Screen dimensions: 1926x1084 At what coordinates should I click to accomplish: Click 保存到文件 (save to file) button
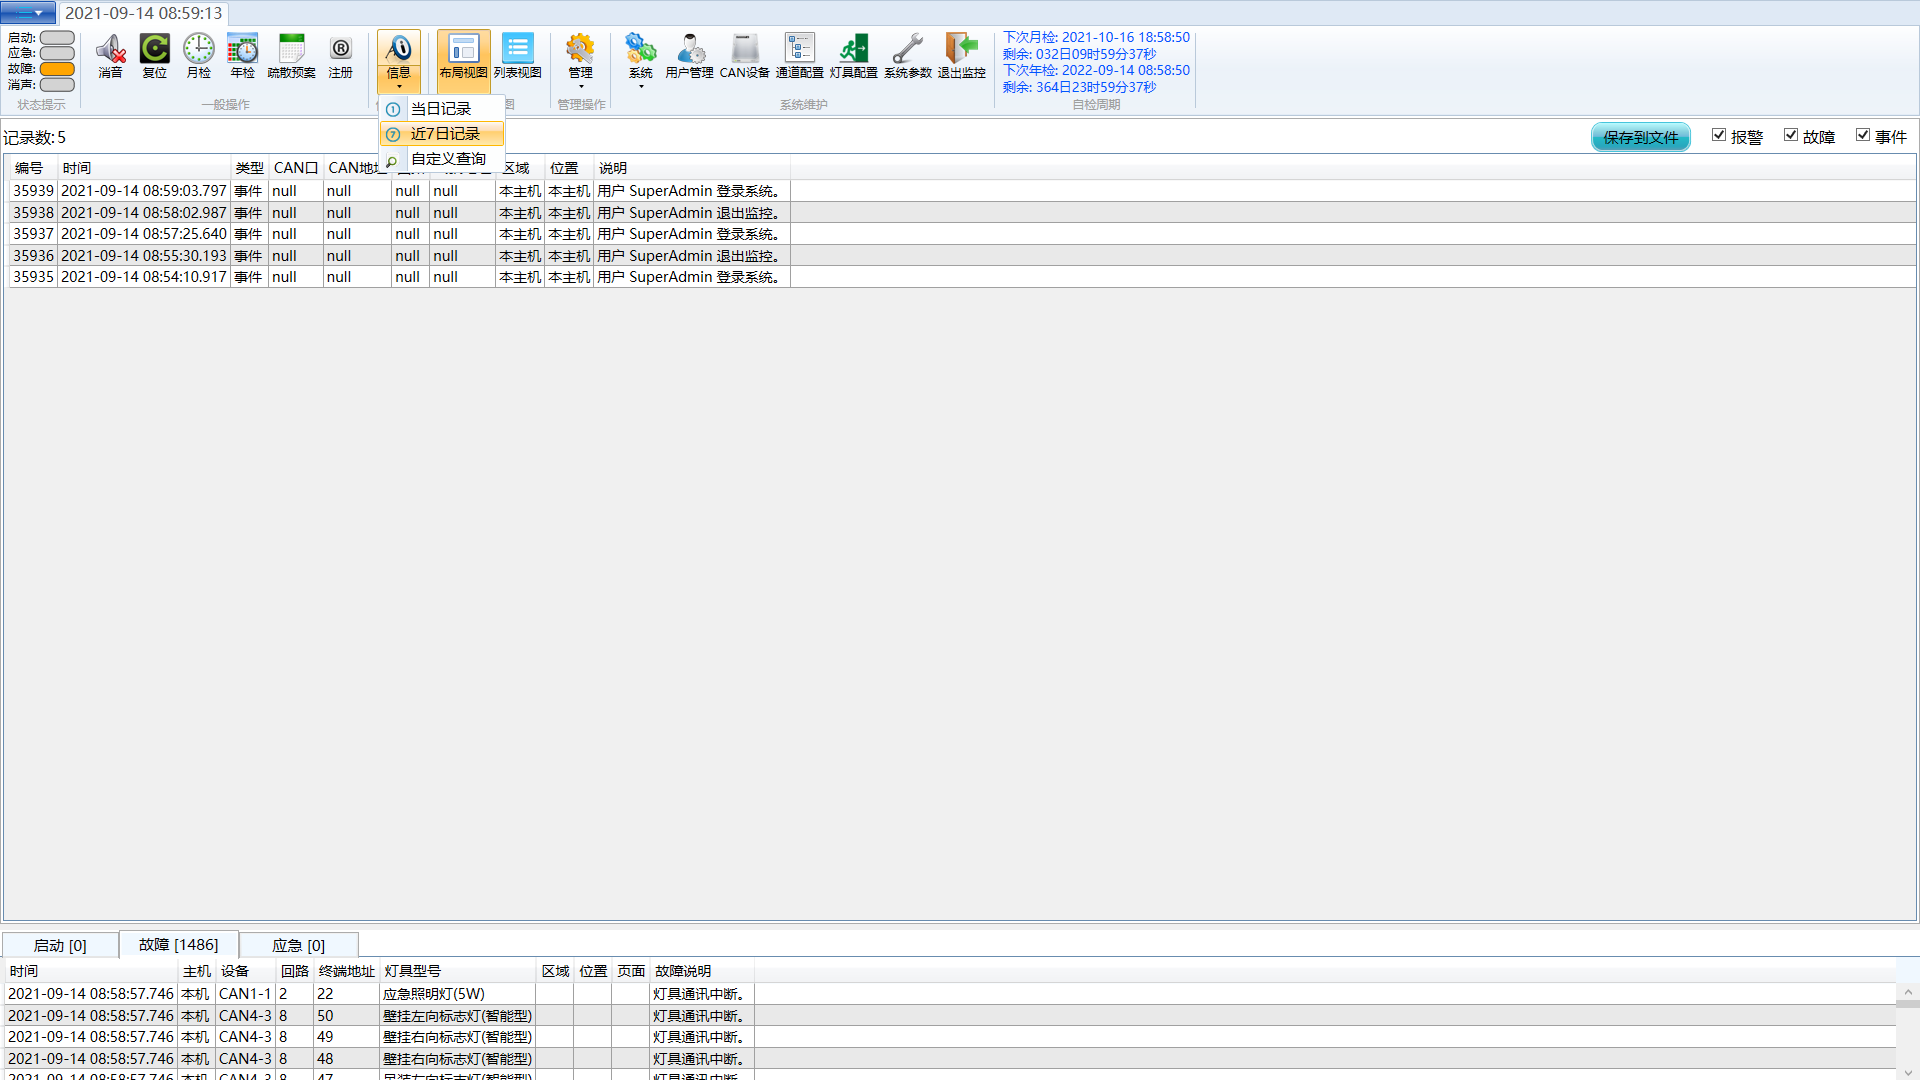1642,135
